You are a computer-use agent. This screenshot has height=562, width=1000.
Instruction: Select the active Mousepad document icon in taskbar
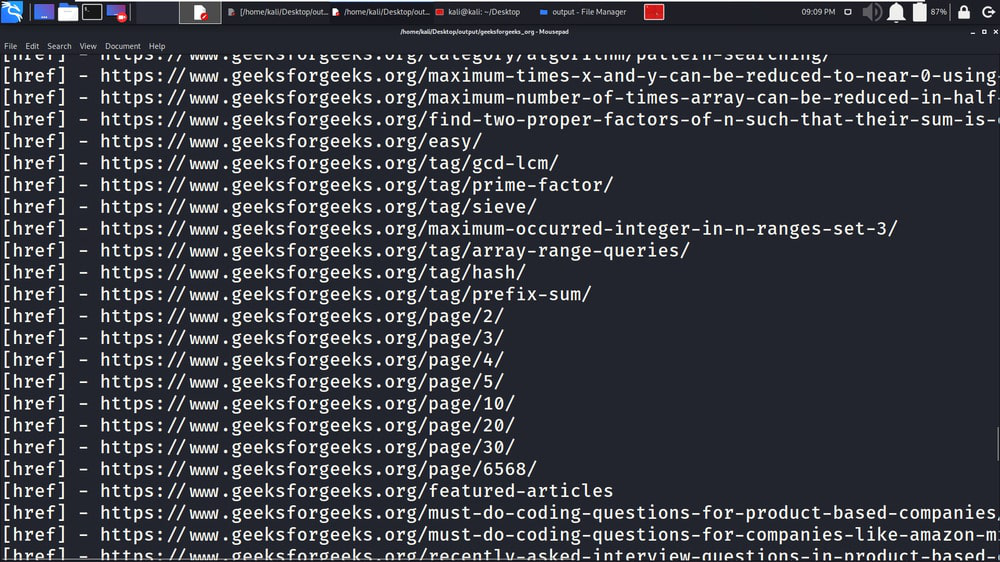tap(200, 12)
